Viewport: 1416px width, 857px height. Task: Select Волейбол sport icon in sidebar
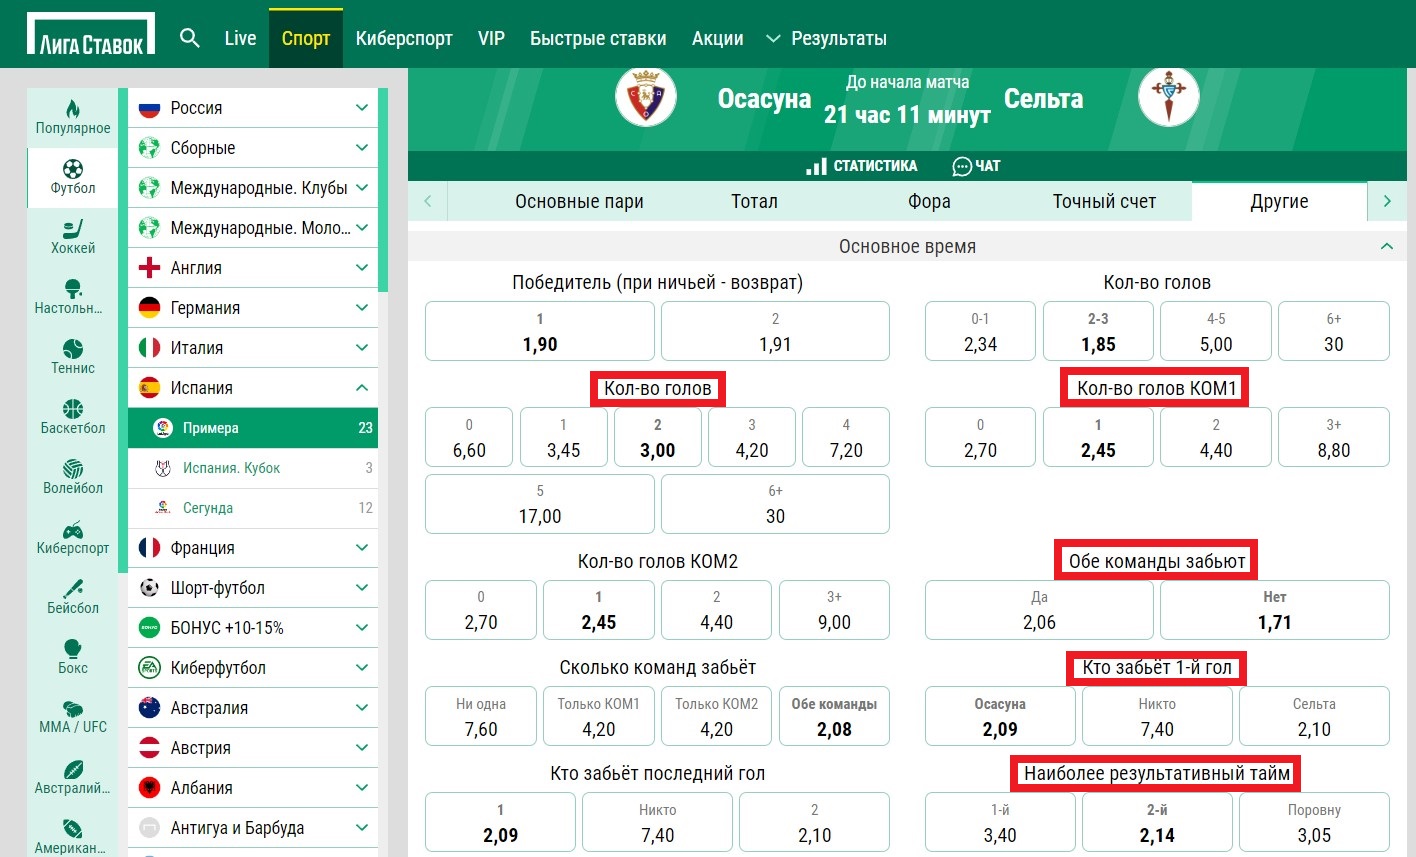[x=73, y=468]
